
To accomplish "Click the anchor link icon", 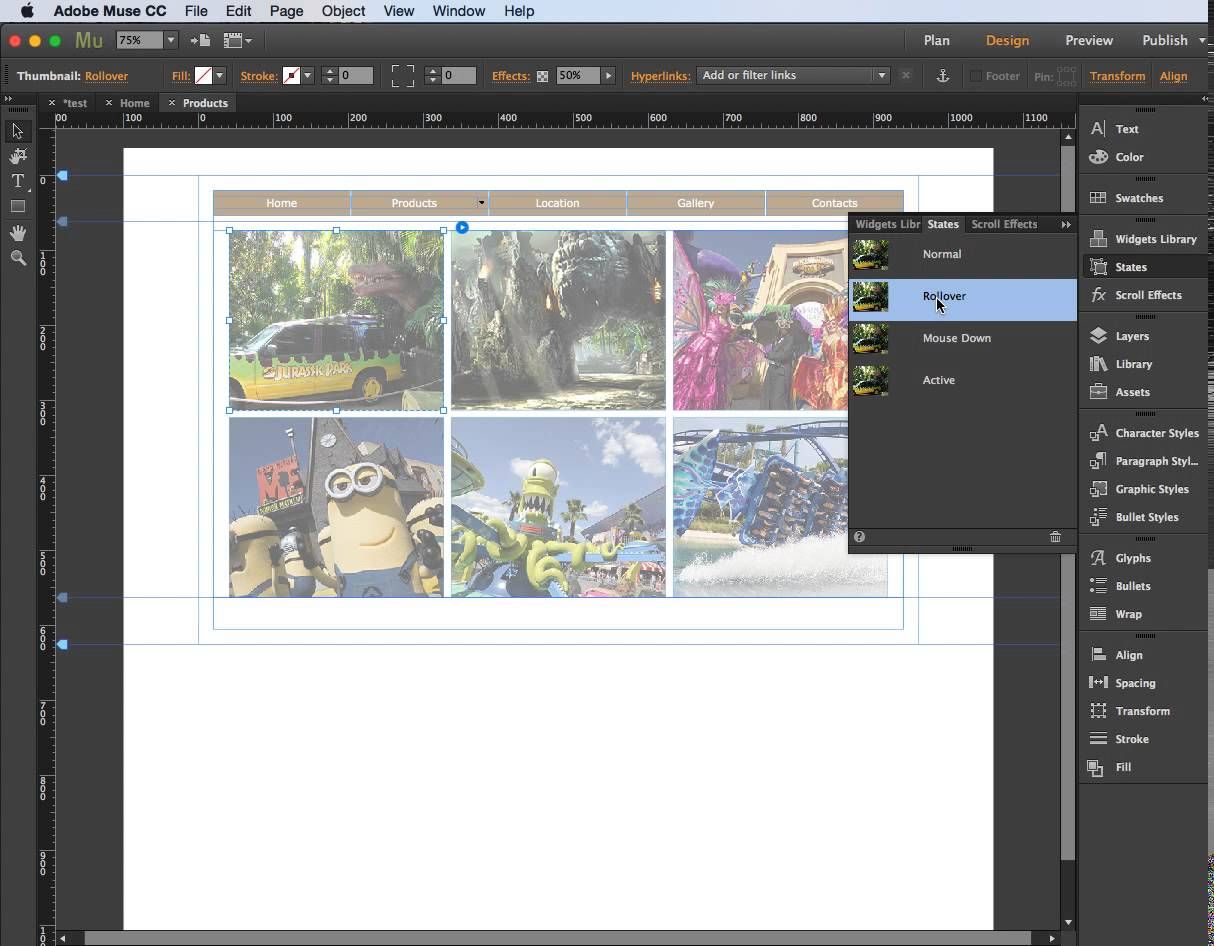I will tap(942, 76).
